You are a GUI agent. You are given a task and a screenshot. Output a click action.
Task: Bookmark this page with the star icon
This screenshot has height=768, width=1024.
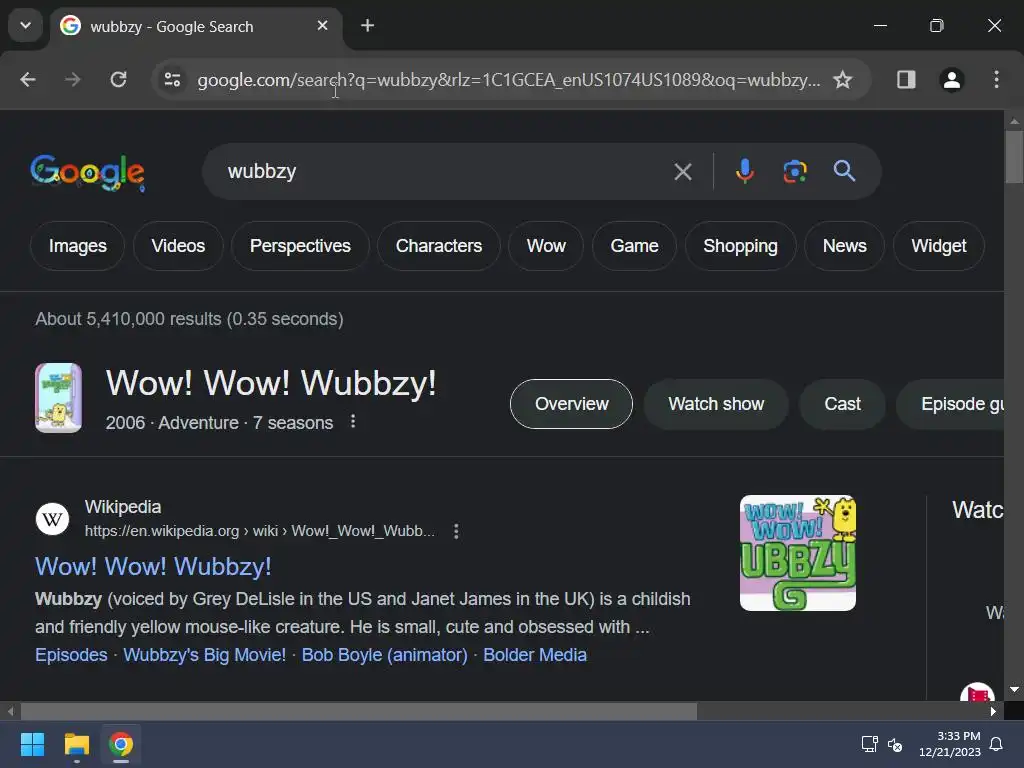coord(842,80)
